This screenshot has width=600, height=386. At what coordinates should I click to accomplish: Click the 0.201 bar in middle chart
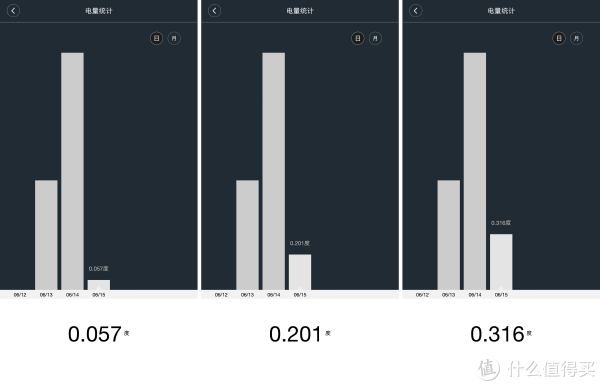pyautogui.click(x=300, y=272)
